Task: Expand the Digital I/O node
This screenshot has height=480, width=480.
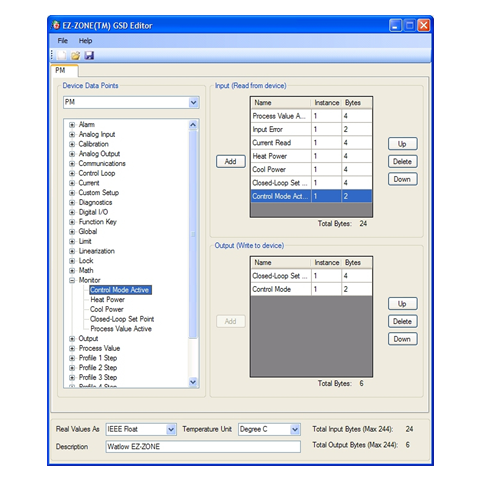Action: click(x=72, y=212)
